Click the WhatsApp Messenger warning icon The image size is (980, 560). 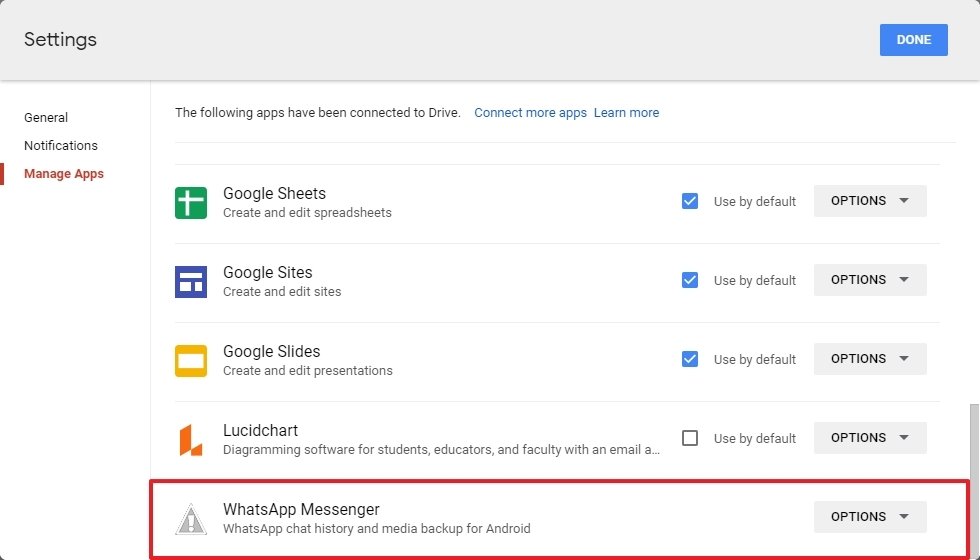point(191,519)
